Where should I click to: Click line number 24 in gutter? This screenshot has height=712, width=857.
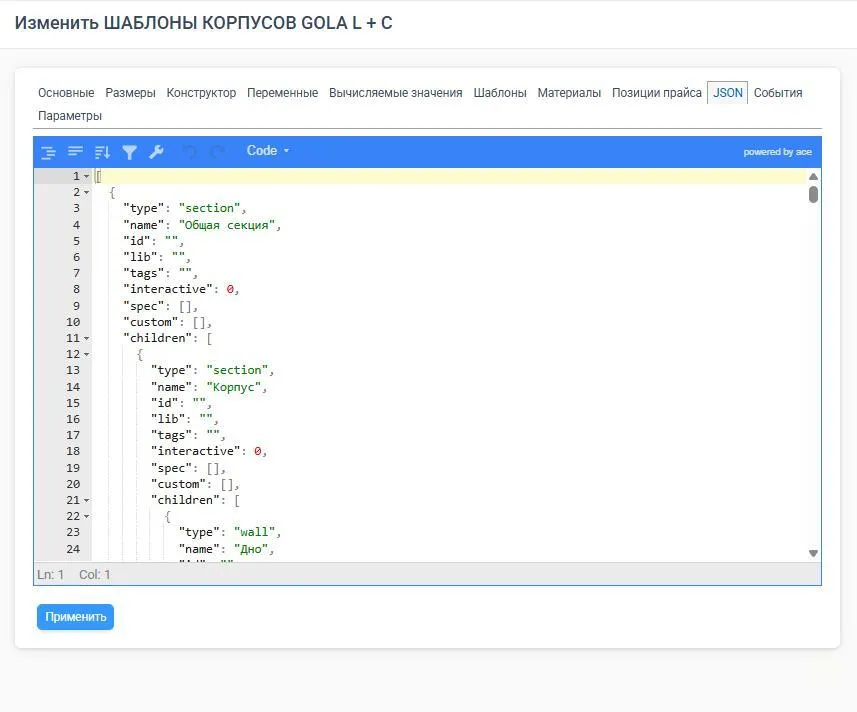click(x=73, y=549)
